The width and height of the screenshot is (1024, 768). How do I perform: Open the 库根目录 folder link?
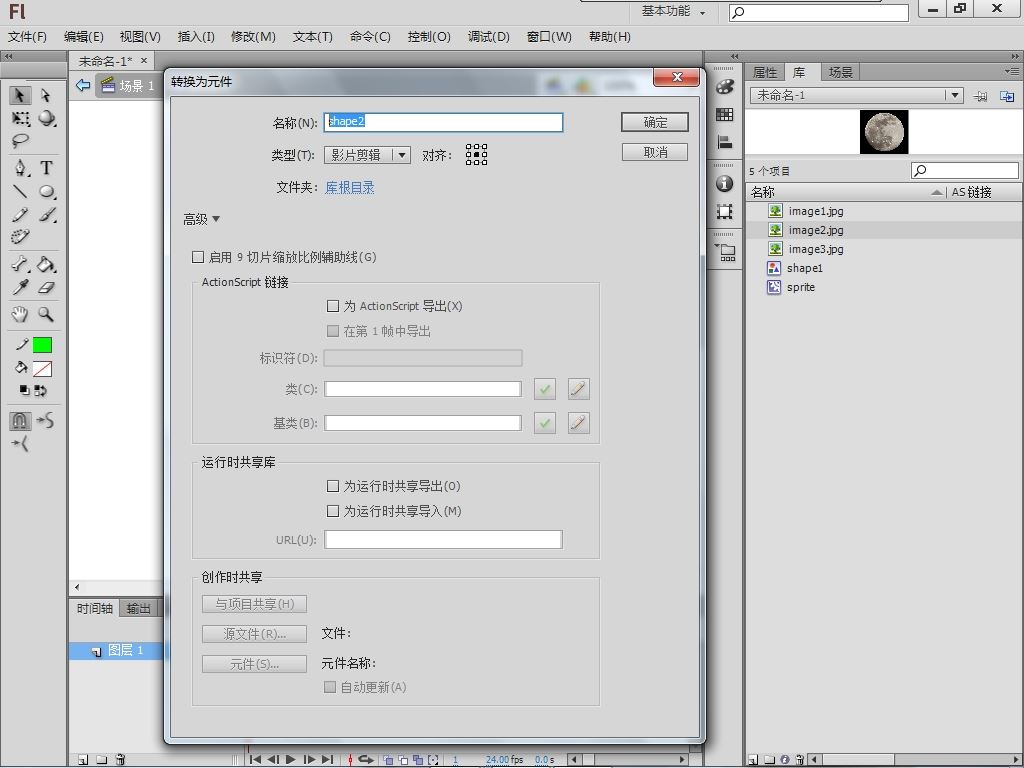350,187
